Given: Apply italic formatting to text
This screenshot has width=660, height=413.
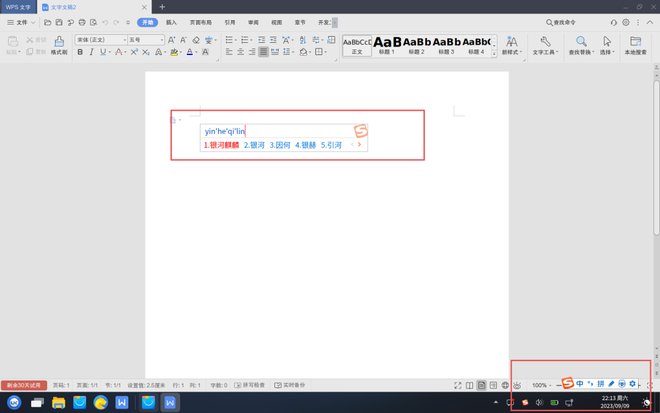Looking at the screenshot, I should (x=91, y=52).
